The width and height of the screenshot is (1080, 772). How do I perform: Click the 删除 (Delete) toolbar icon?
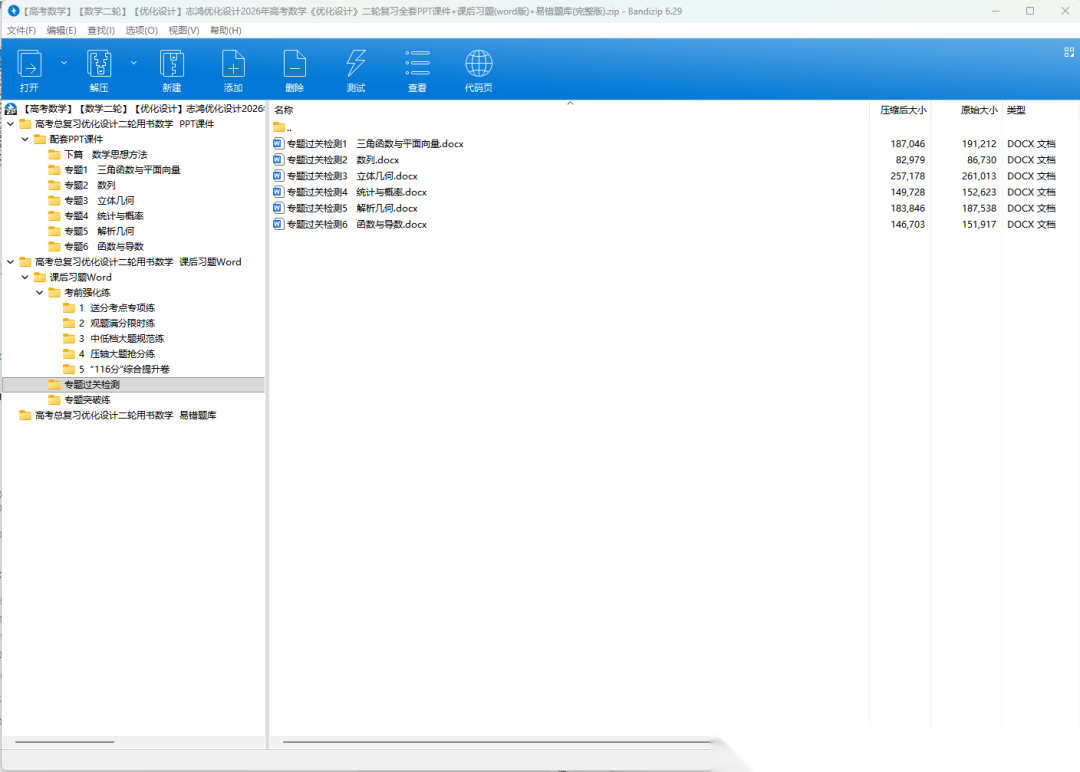pyautogui.click(x=294, y=66)
